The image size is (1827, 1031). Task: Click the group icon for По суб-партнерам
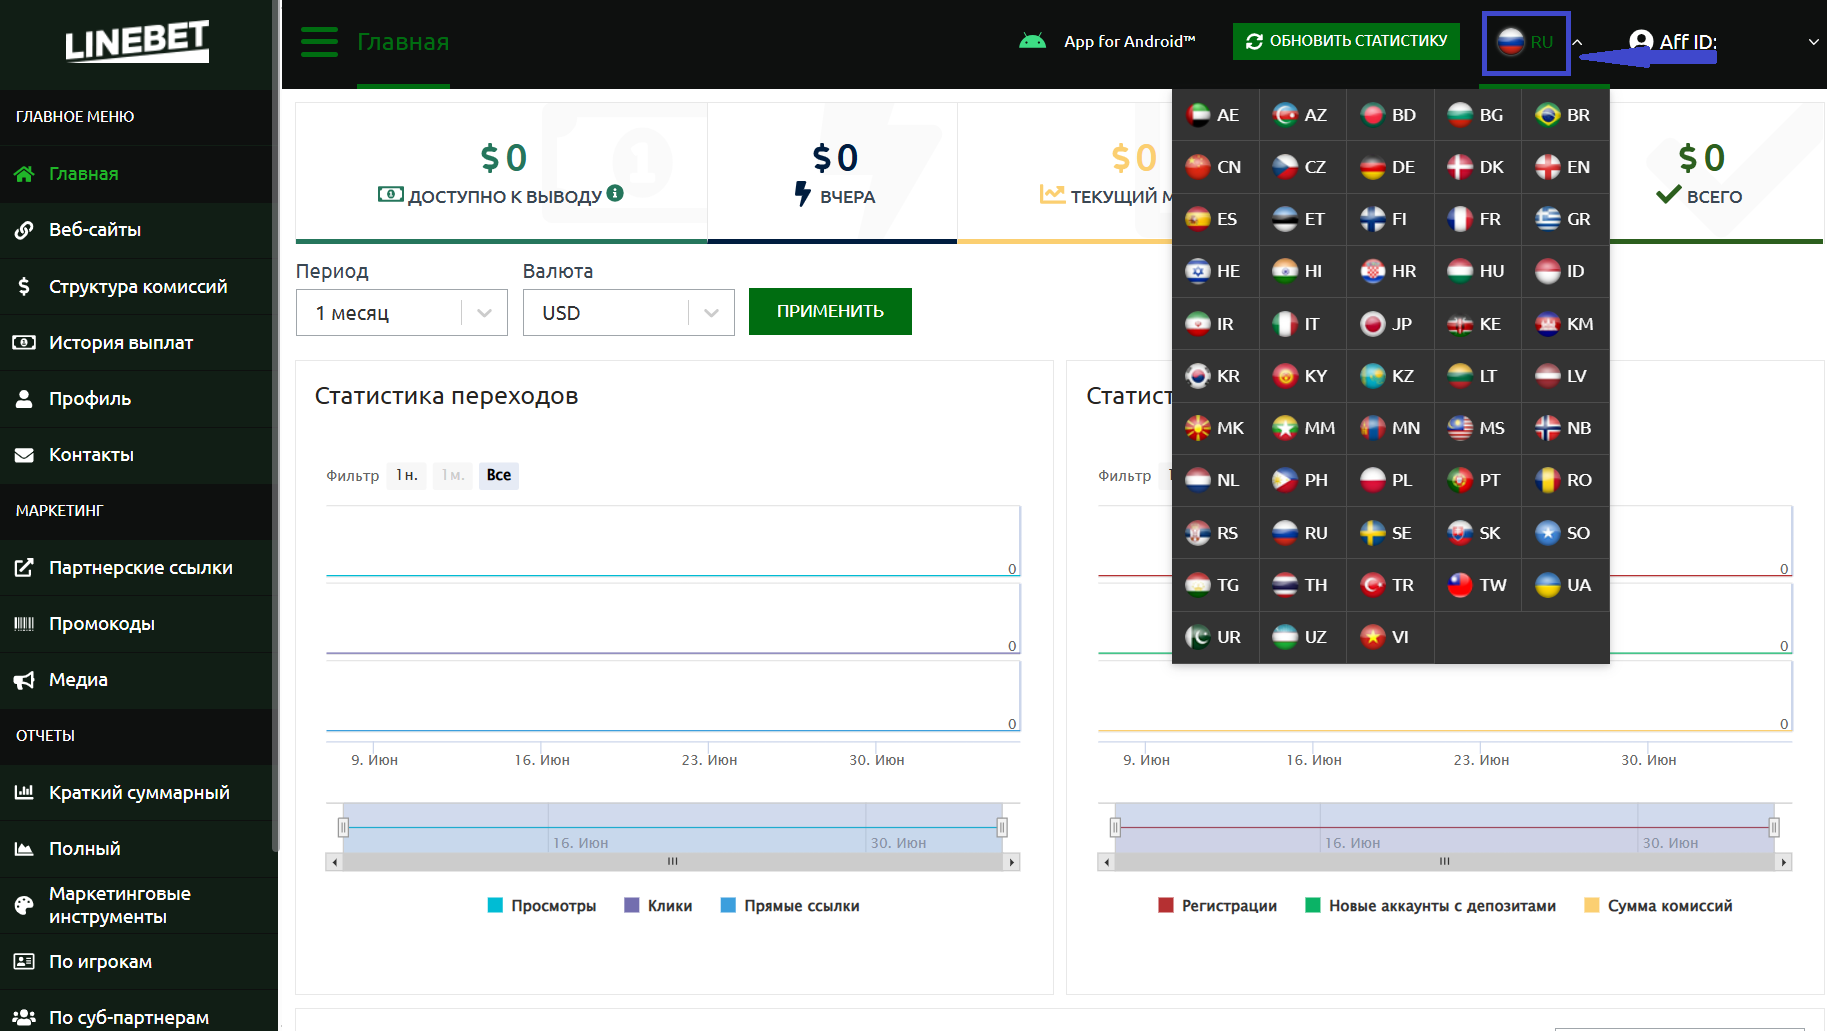coord(24,1018)
